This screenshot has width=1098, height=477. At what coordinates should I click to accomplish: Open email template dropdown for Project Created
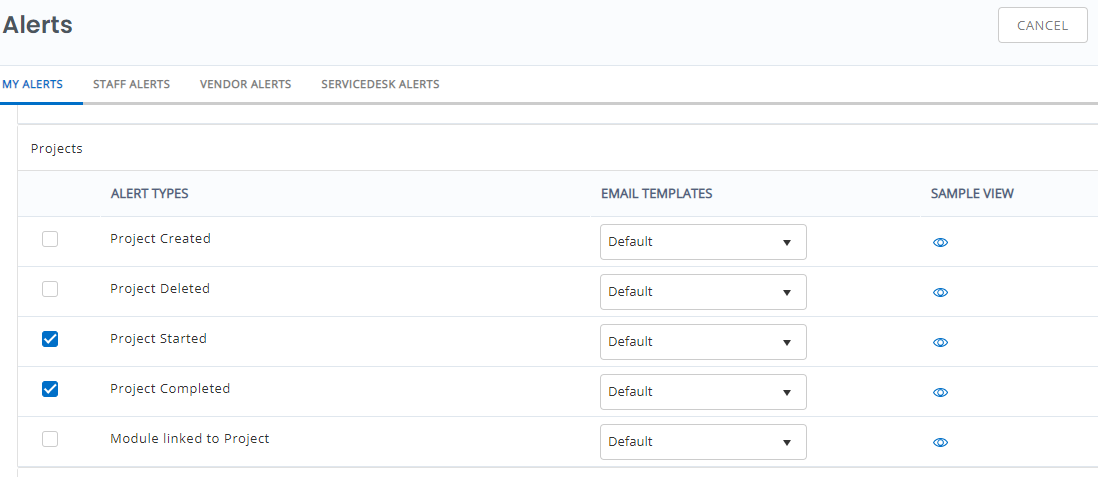[703, 242]
